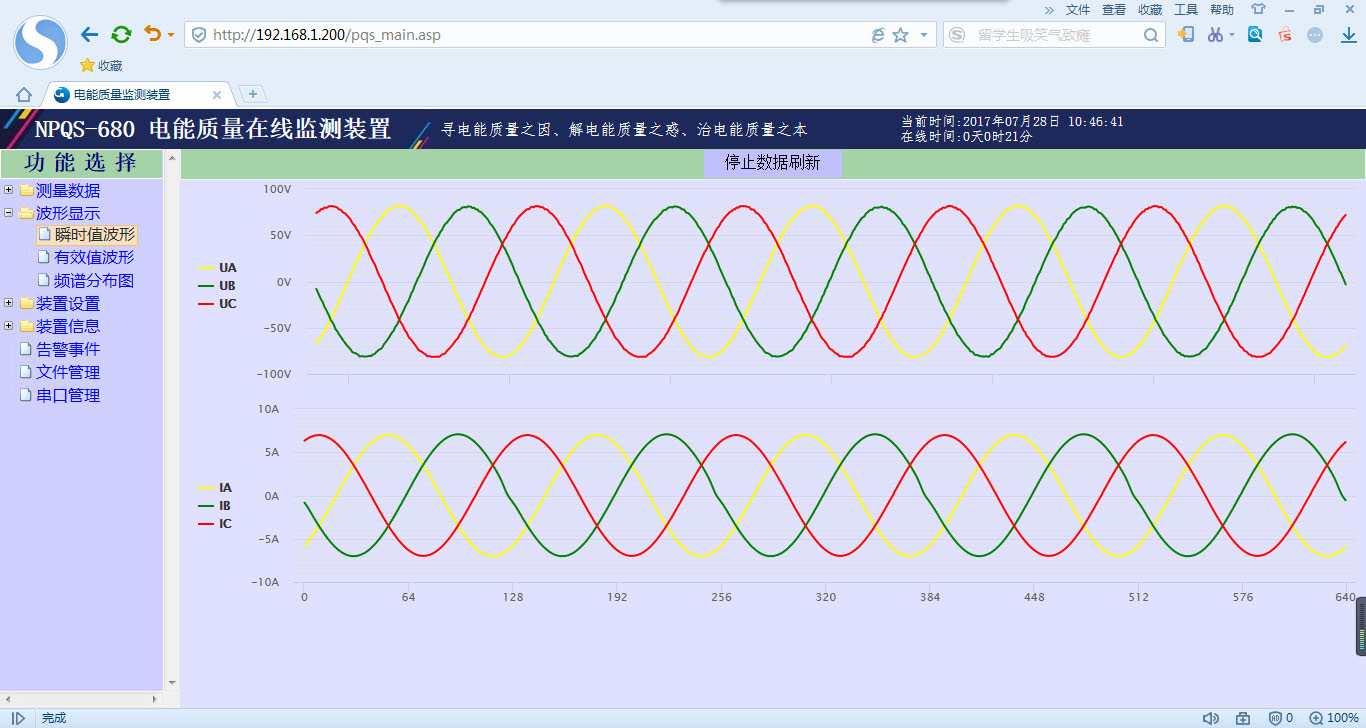
Task: Click the blue search page toolbar icon
Action: pos(1255,35)
